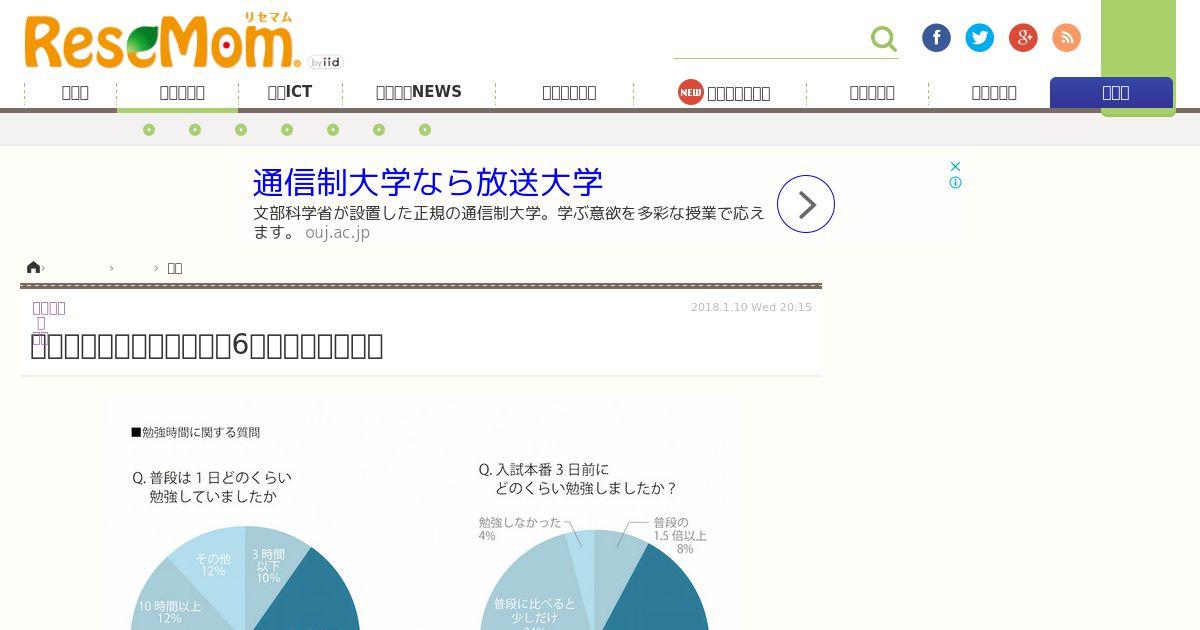Open the Google+ icon
This screenshot has width=1200, height=630.
point(1023,38)
